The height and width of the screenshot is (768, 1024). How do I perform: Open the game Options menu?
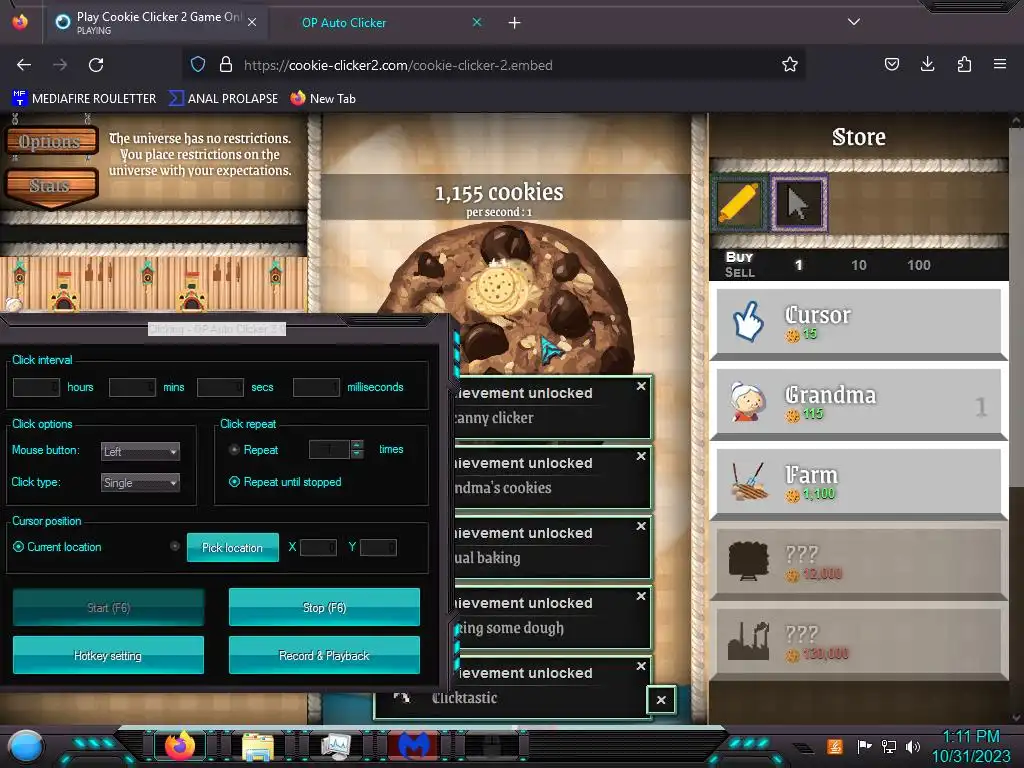(51, 142)
